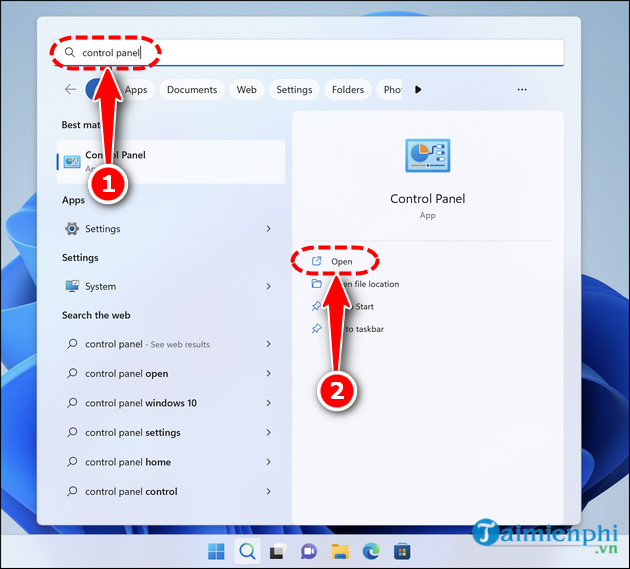Click Open in the Control Panel preview
This screenshot has width=630, height=569.
342,262
